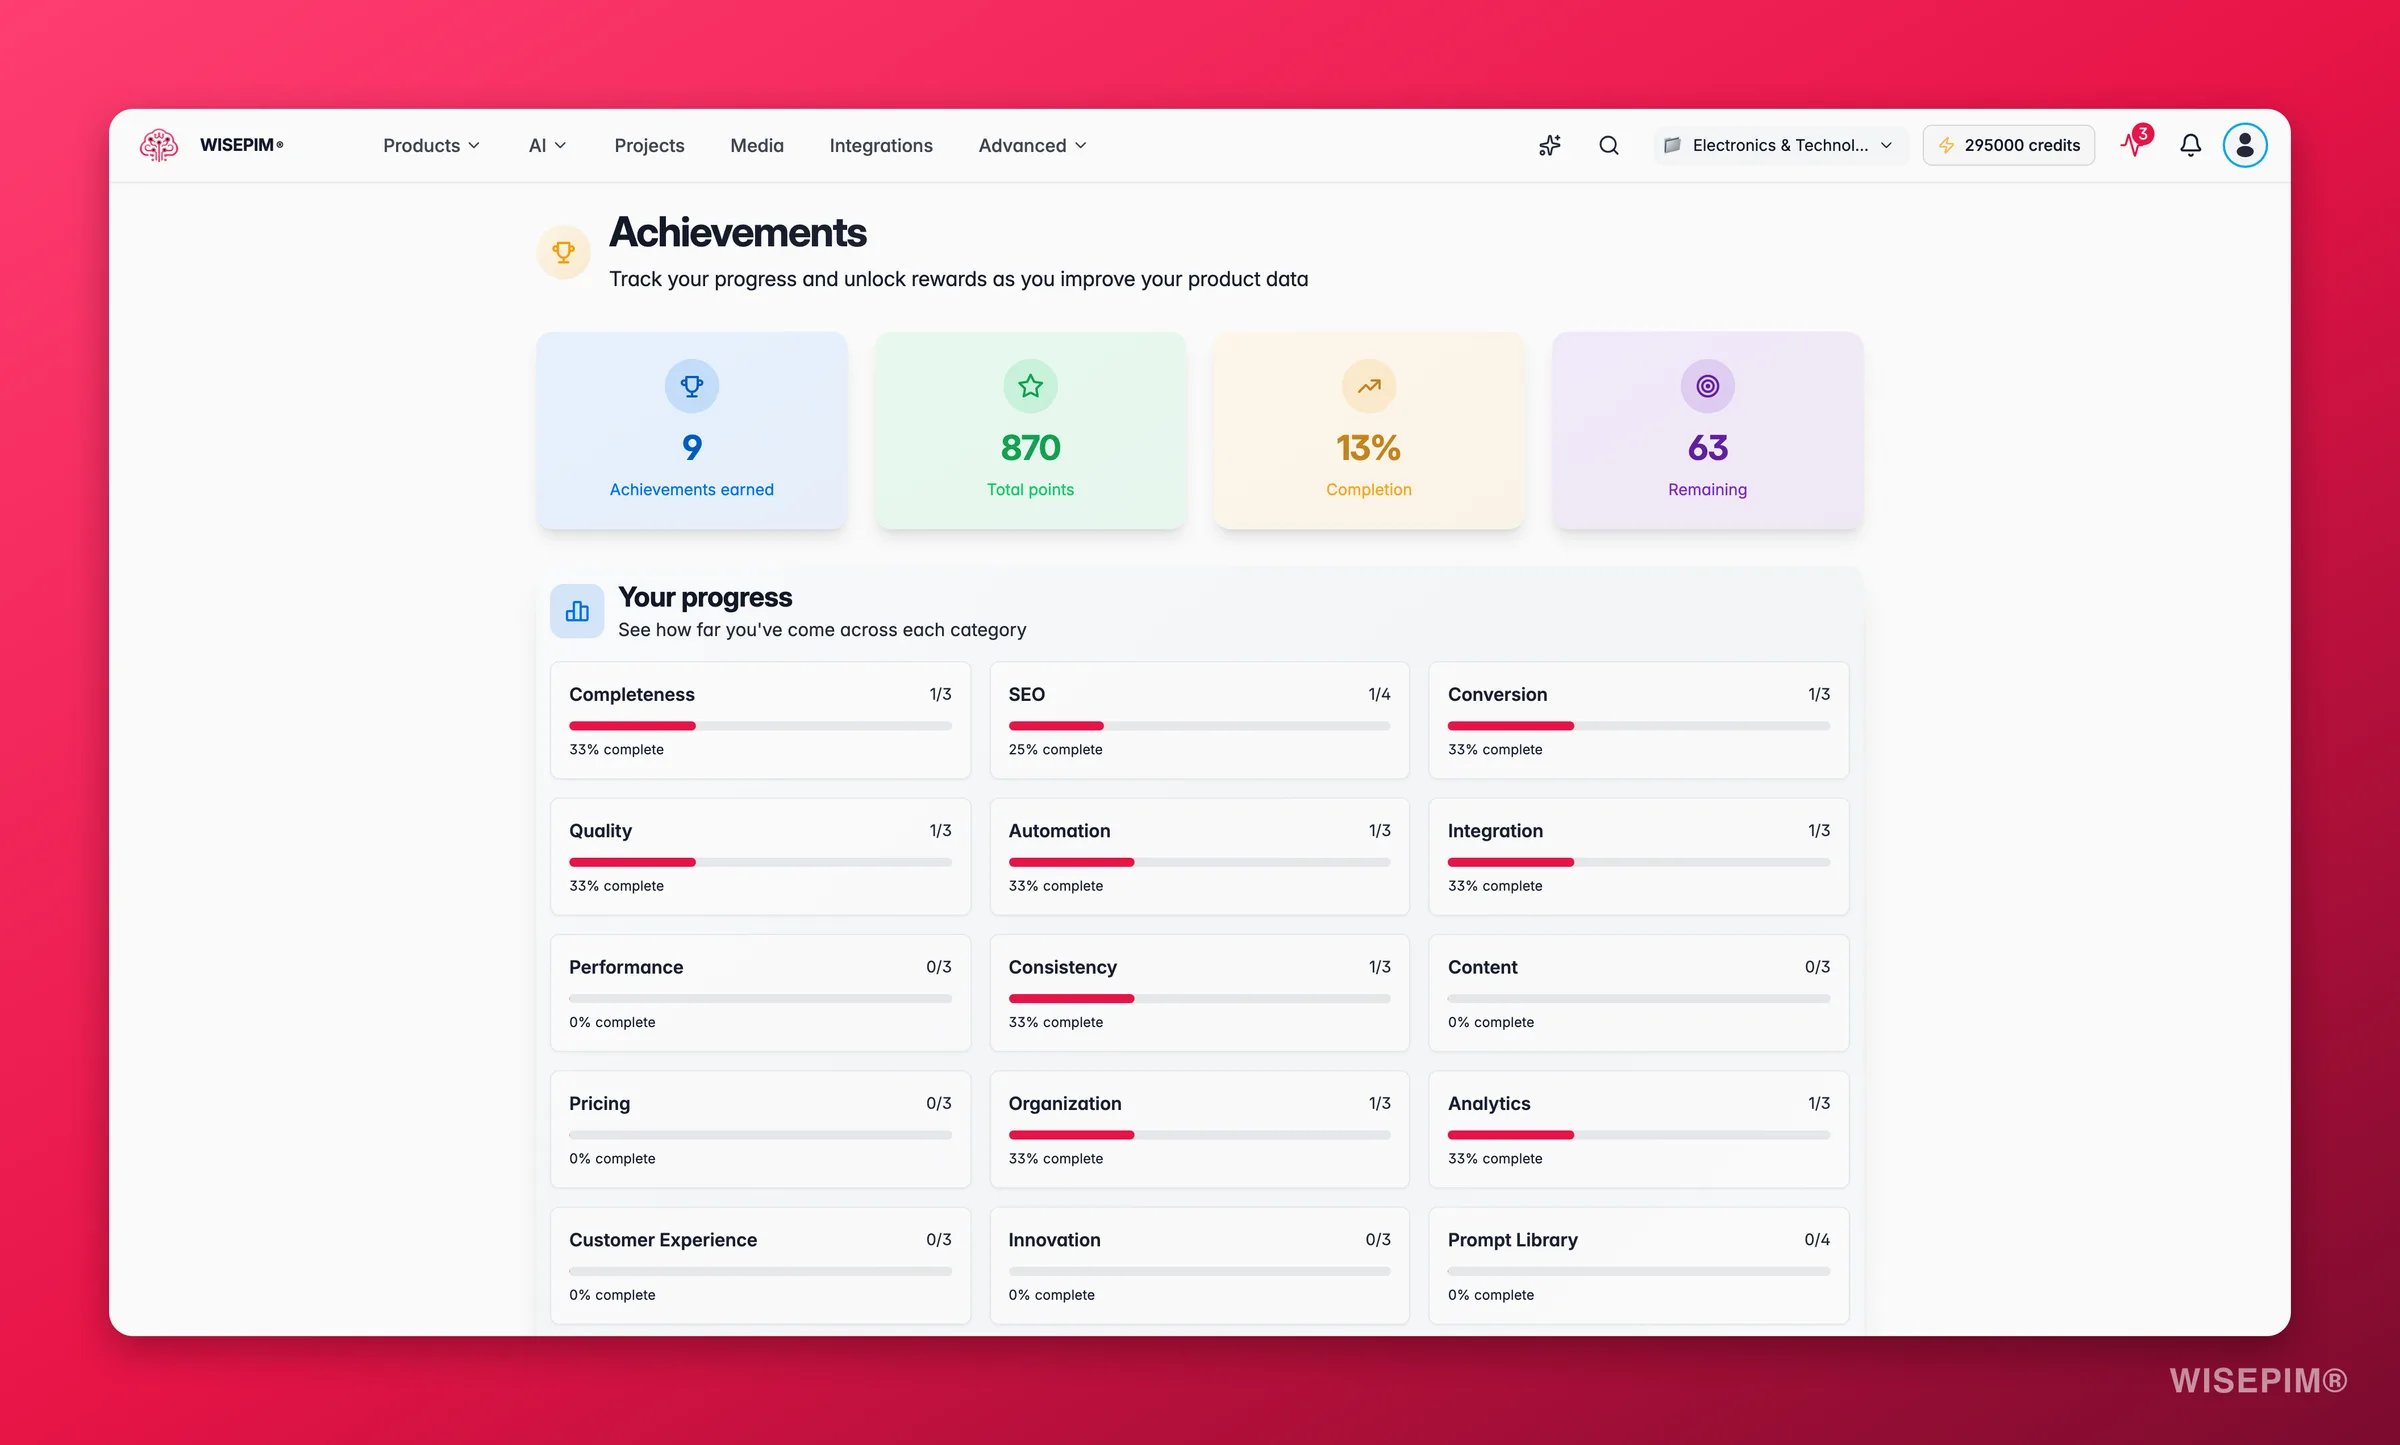Open the Integration category card
Screen dimensions: 2400x1445
click(1638, 856)
